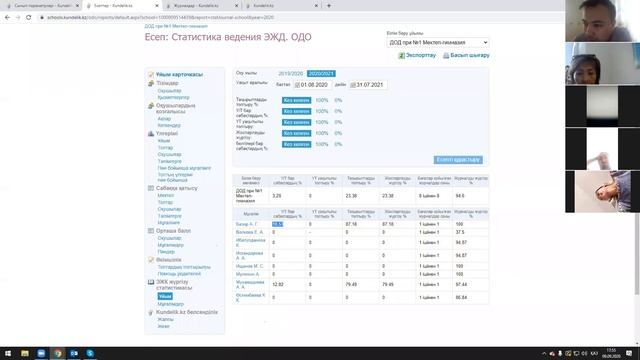Viewport: 640px width, 360px height.
Task: Click the browser address bar URL
Action: click(160, 18)
